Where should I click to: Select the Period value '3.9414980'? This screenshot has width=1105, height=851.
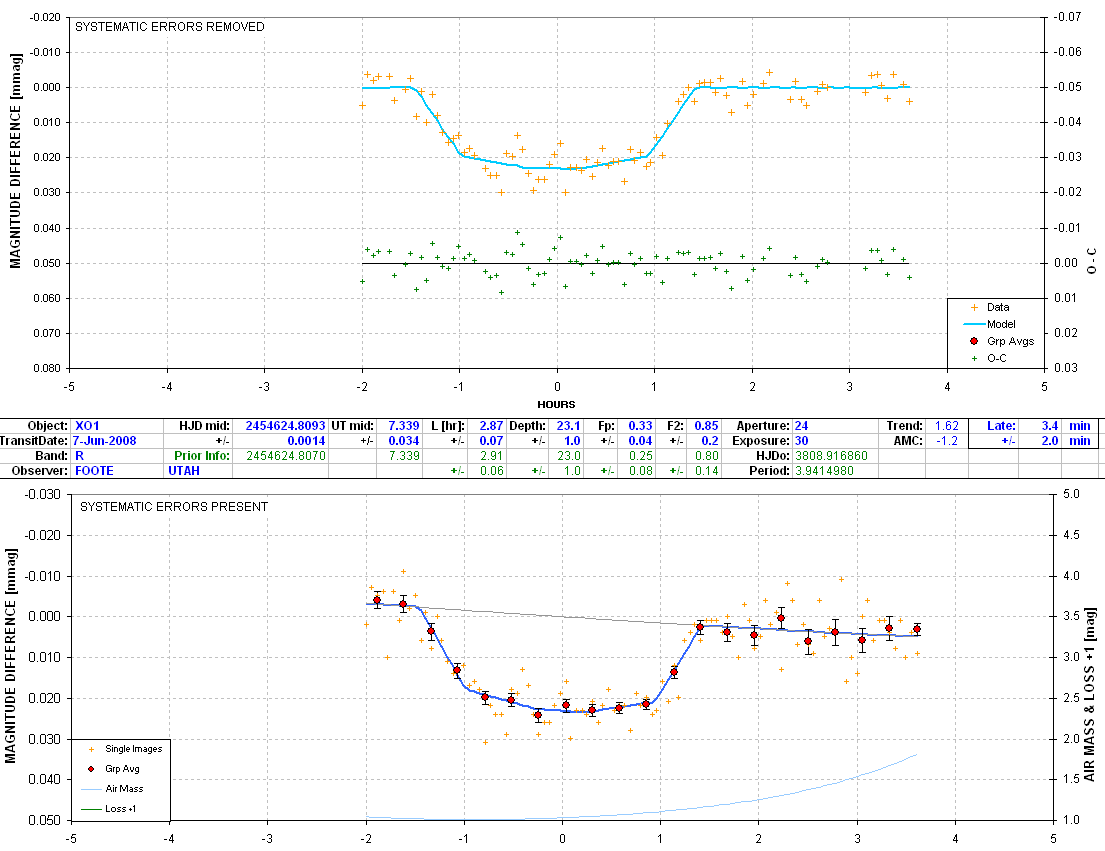[x=824, y=471]
